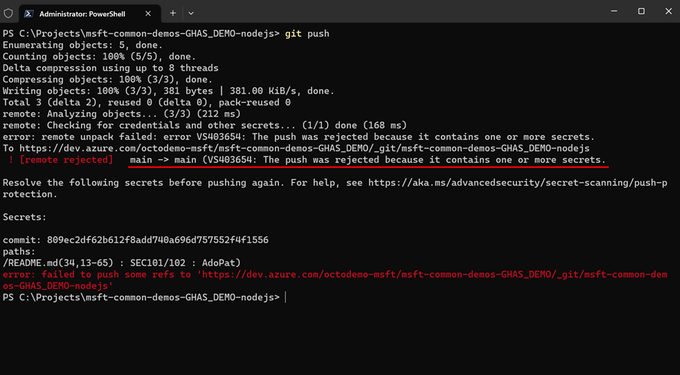Screen dimensions: 680x375
Task: Click the PowerShell icon on the tab
Action: (28, 14)
